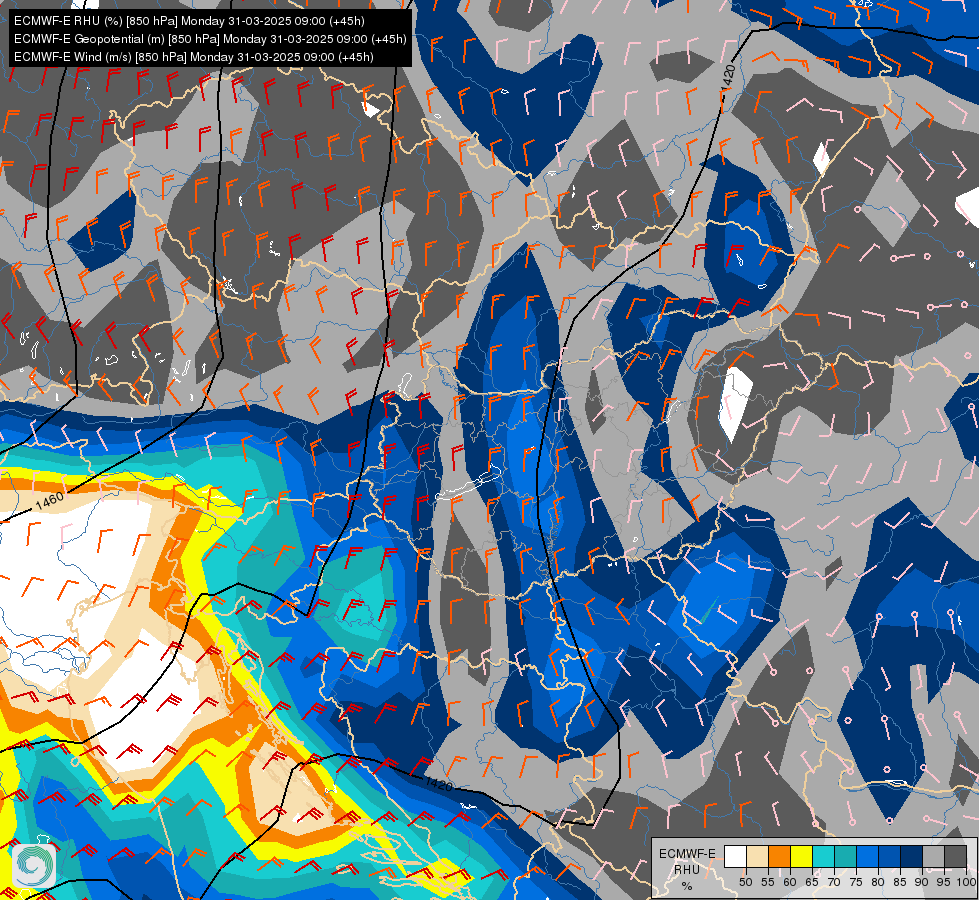Pick the orange legend swatch between 55 and 60
979x900 pixels.
(x=779, y=856)
